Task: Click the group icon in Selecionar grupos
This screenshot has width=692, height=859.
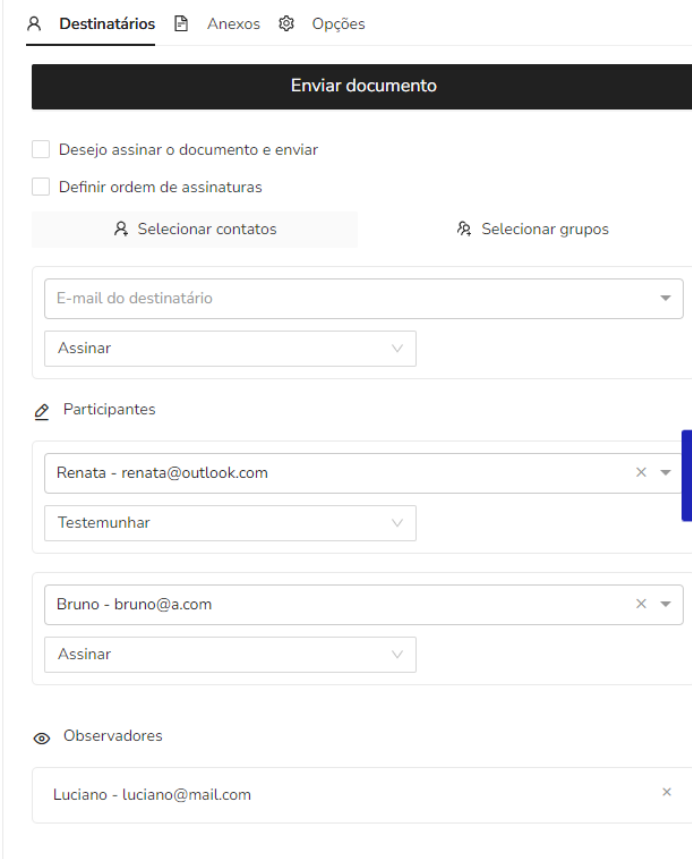Action: tap(464, 228)
